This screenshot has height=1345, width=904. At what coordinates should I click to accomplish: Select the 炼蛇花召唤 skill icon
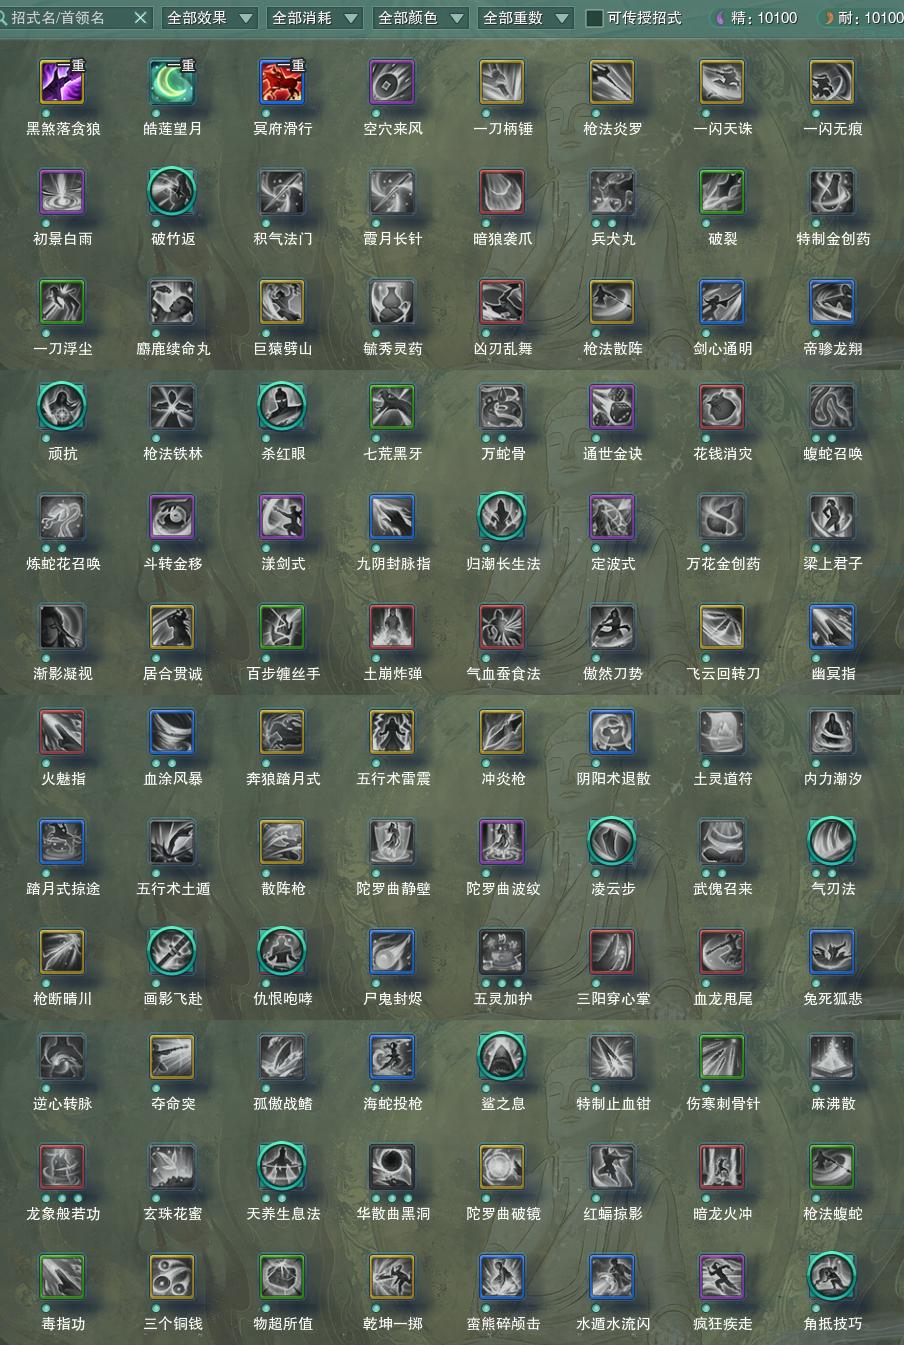62,517
